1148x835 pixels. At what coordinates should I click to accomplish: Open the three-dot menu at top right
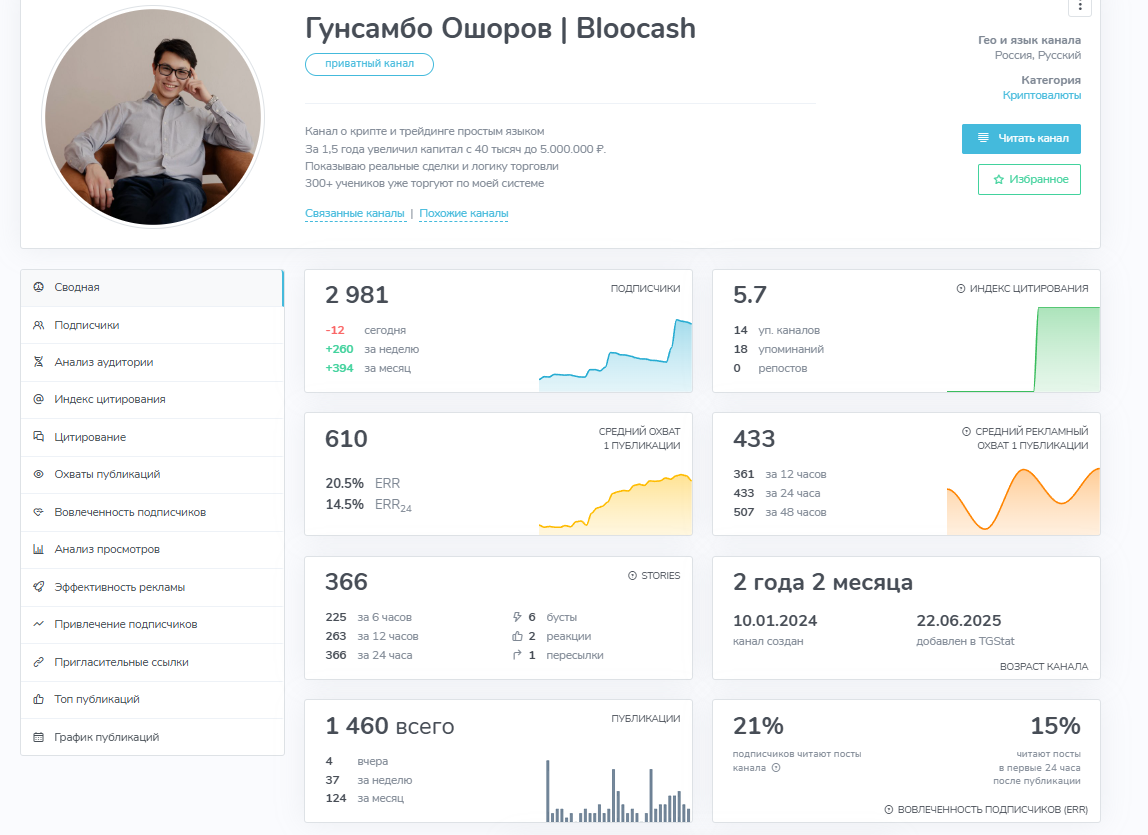tap(1078, 8)
